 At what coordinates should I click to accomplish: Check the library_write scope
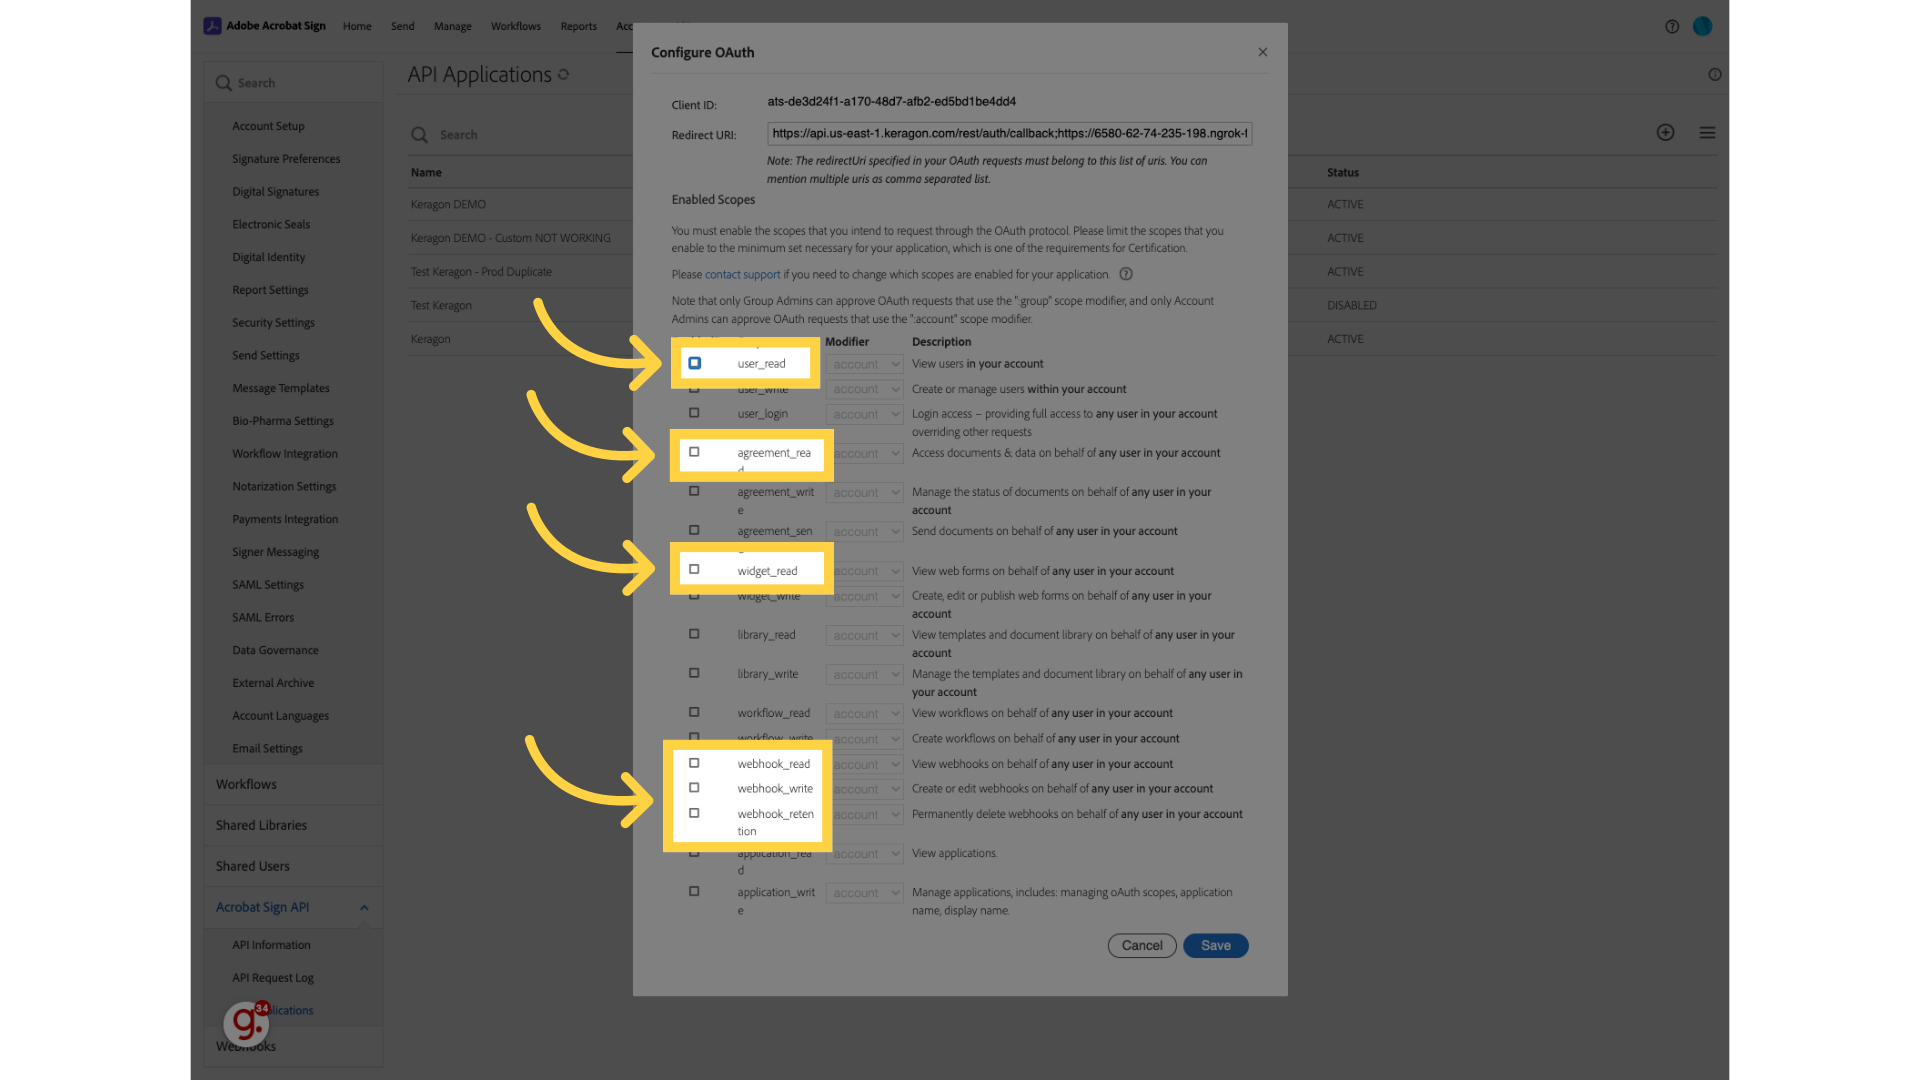[x=694, y=673]
